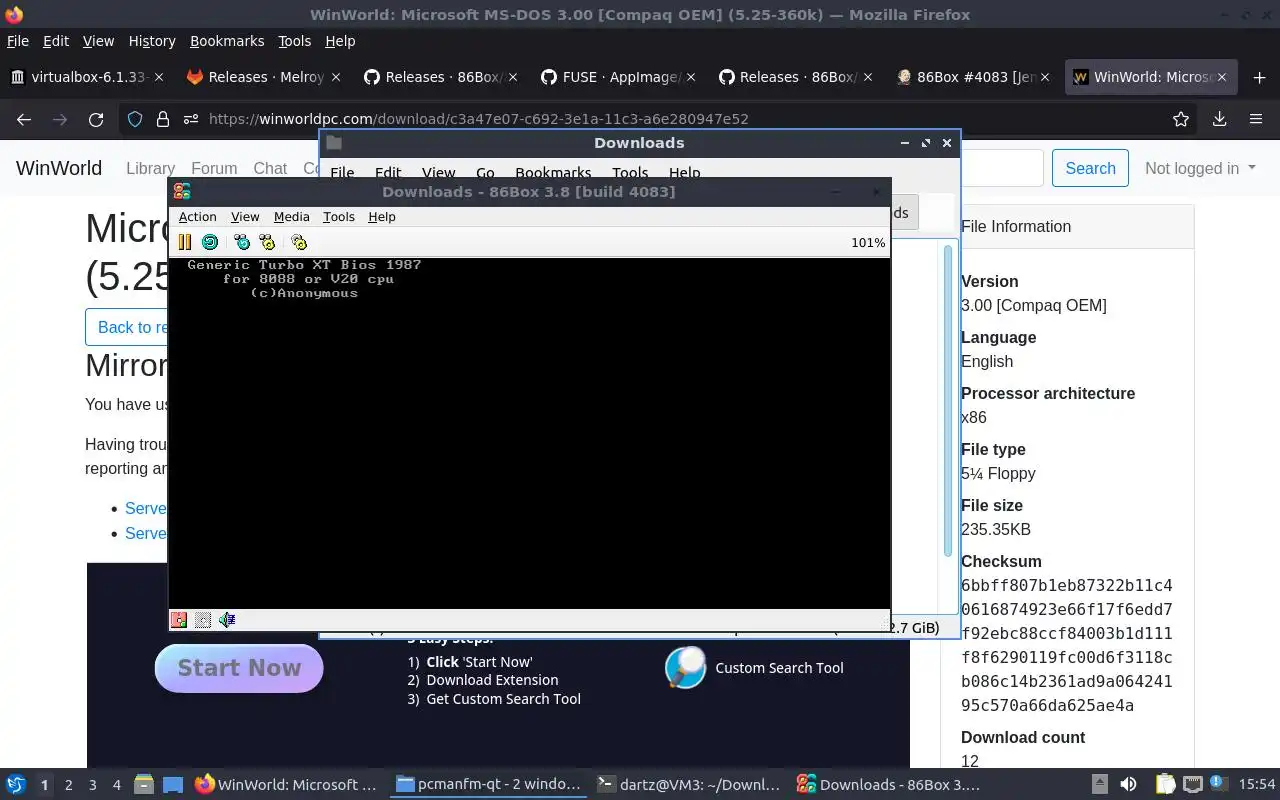Activate pcmanfm-qt taskbar entry
1280x800 pixels.
tap(487, 785)
